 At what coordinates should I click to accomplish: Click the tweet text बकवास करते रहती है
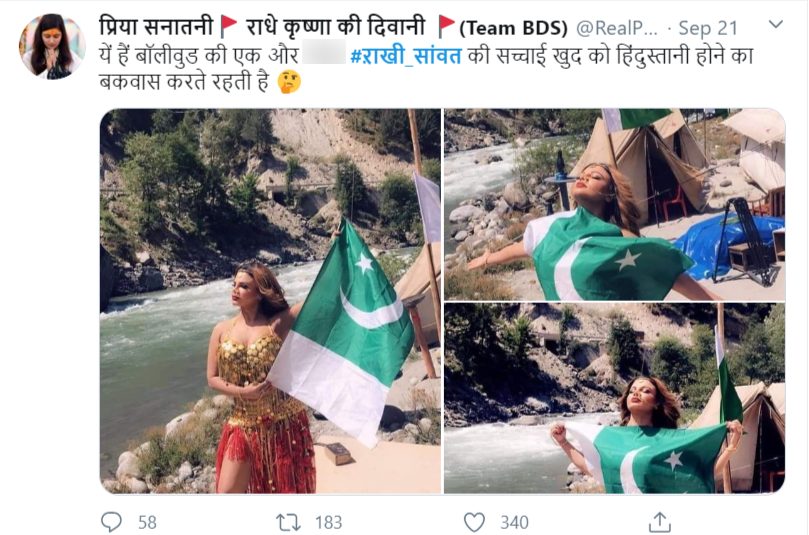pyautogui.click(x=184, y=82)
